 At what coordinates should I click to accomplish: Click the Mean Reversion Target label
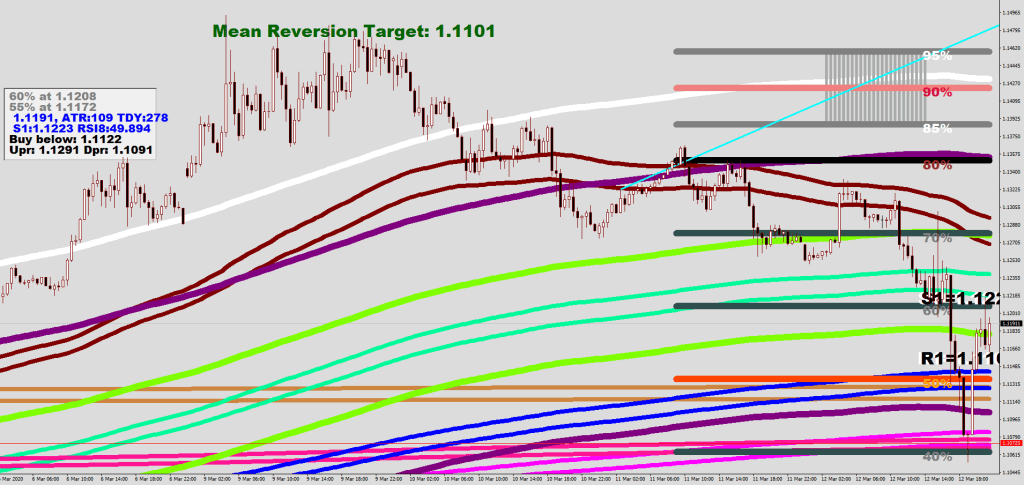point(354,31)
